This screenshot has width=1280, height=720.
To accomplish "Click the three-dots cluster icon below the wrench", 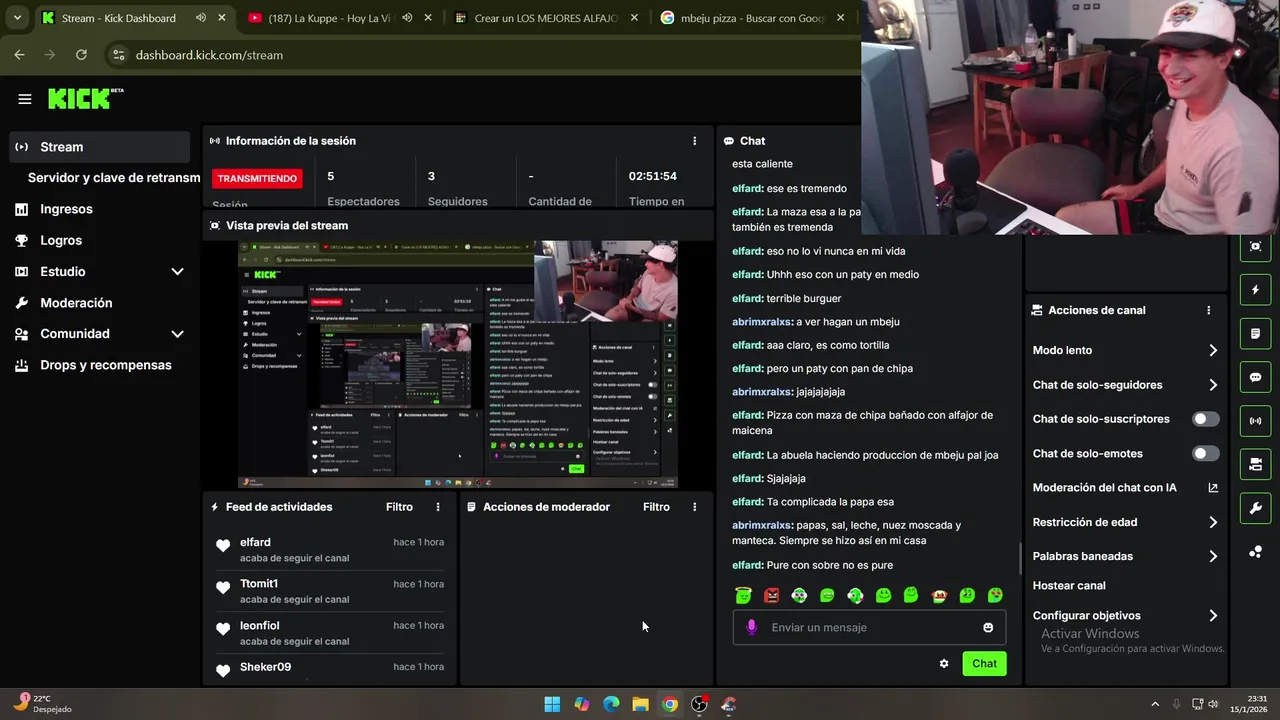I will pos(1255,551).
